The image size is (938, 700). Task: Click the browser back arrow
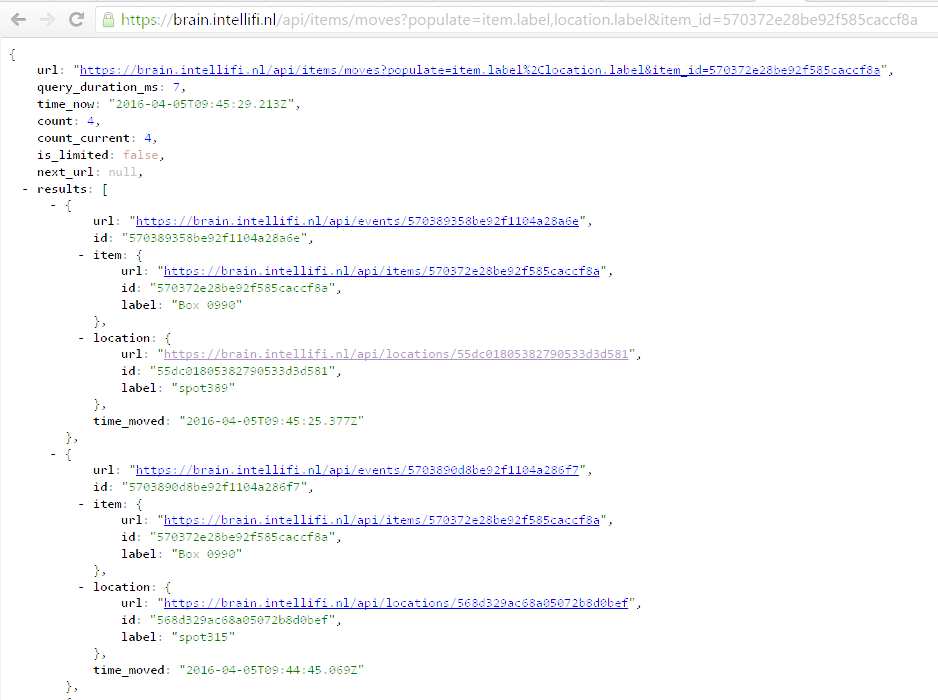click(x=19, y=20)
